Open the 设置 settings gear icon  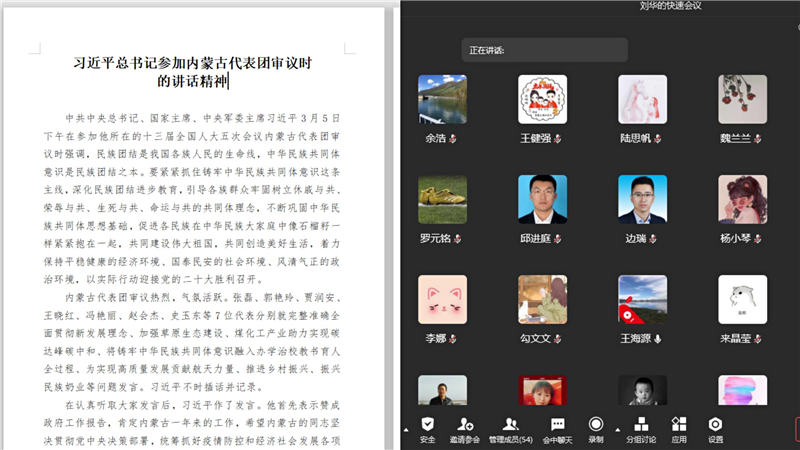point(715,424)
